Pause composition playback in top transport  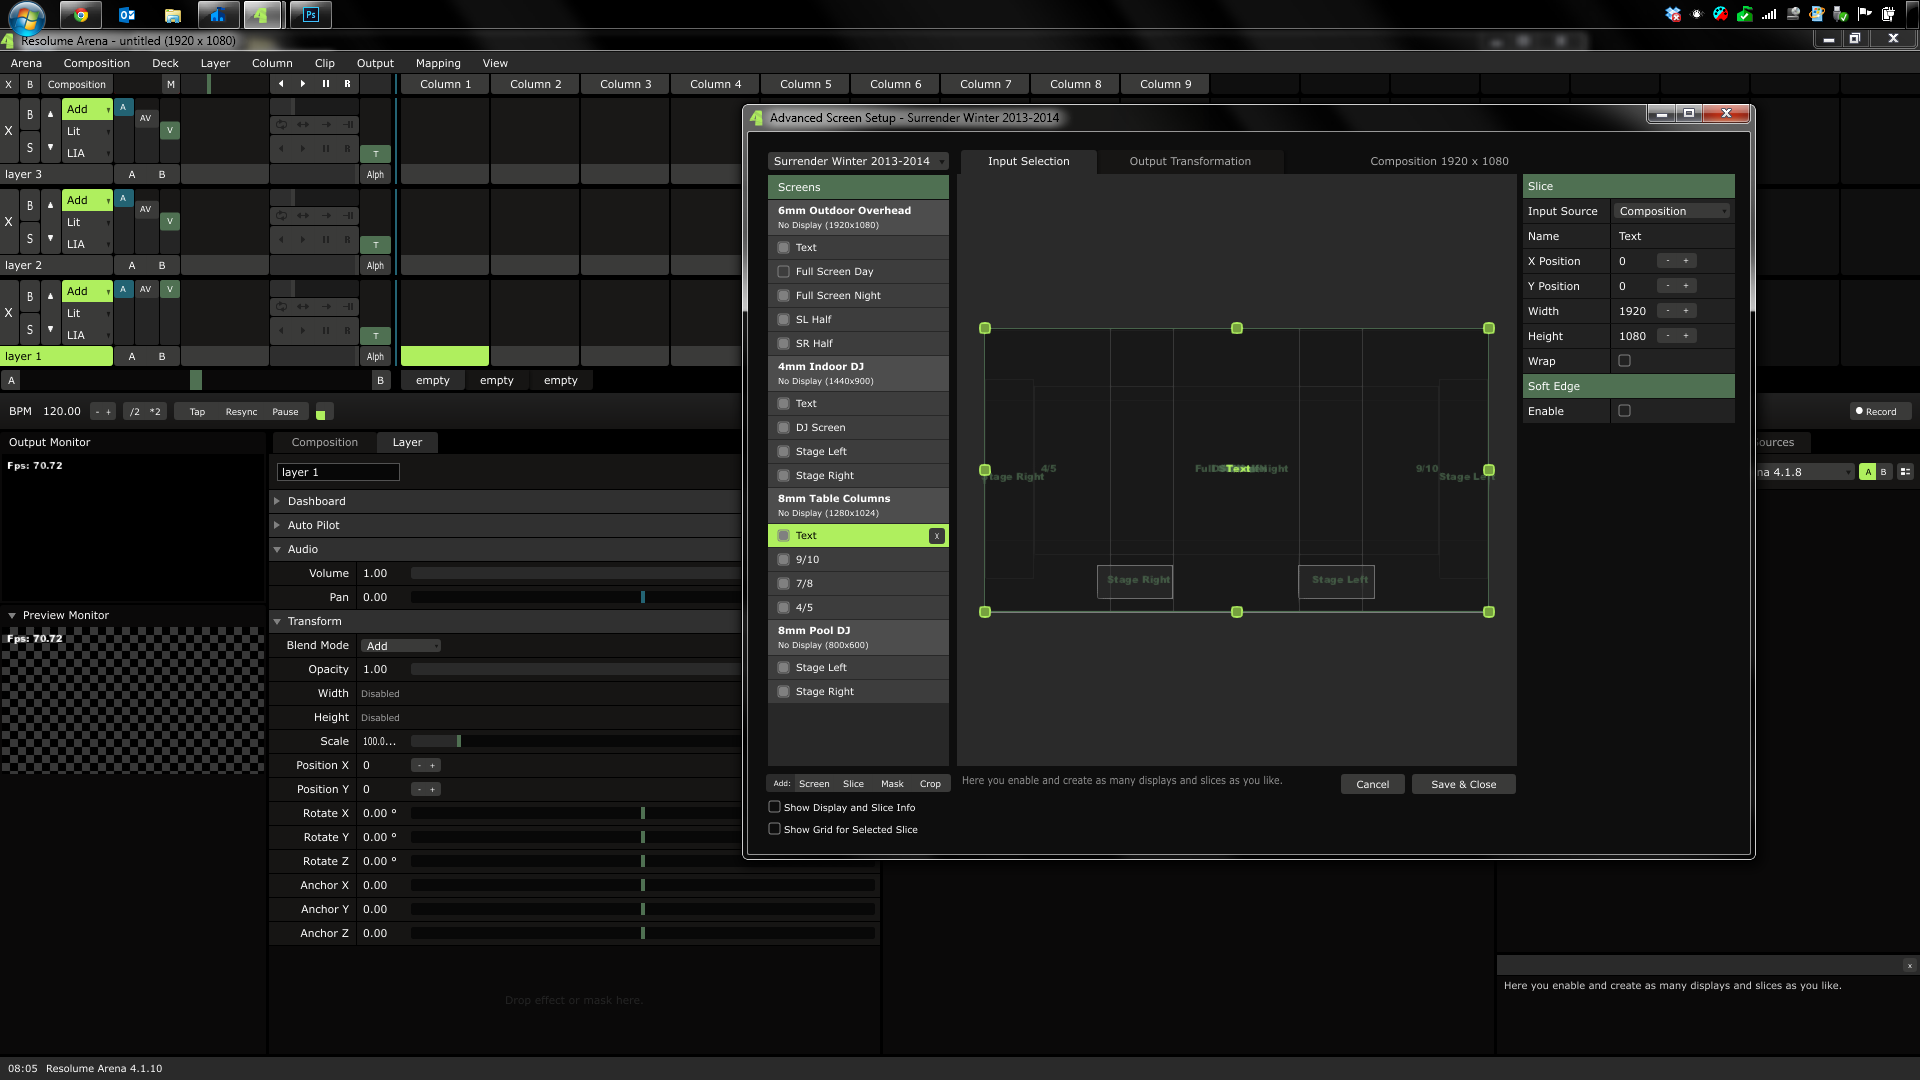(x=325, y=84)
